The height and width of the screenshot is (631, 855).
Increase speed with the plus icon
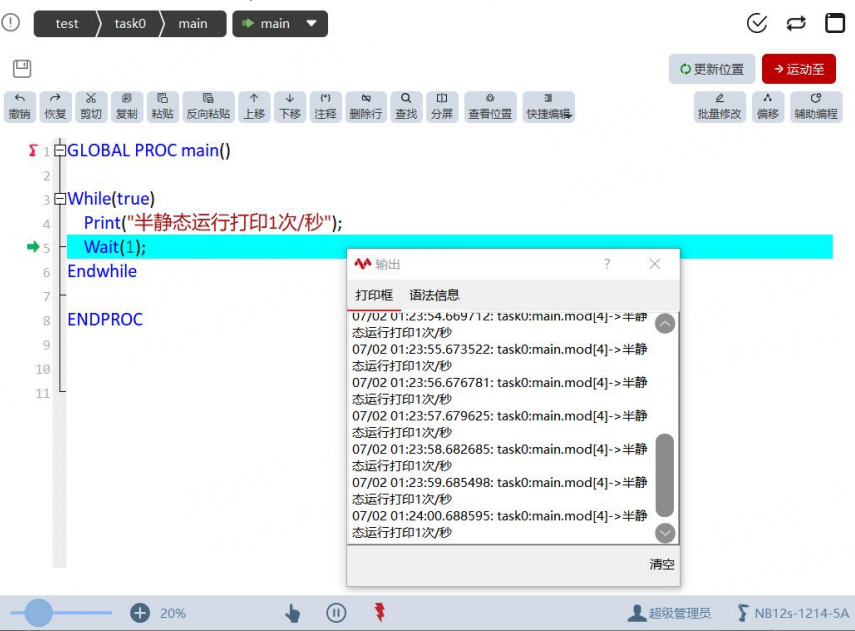pyautogui.click(x=140, y=613)
